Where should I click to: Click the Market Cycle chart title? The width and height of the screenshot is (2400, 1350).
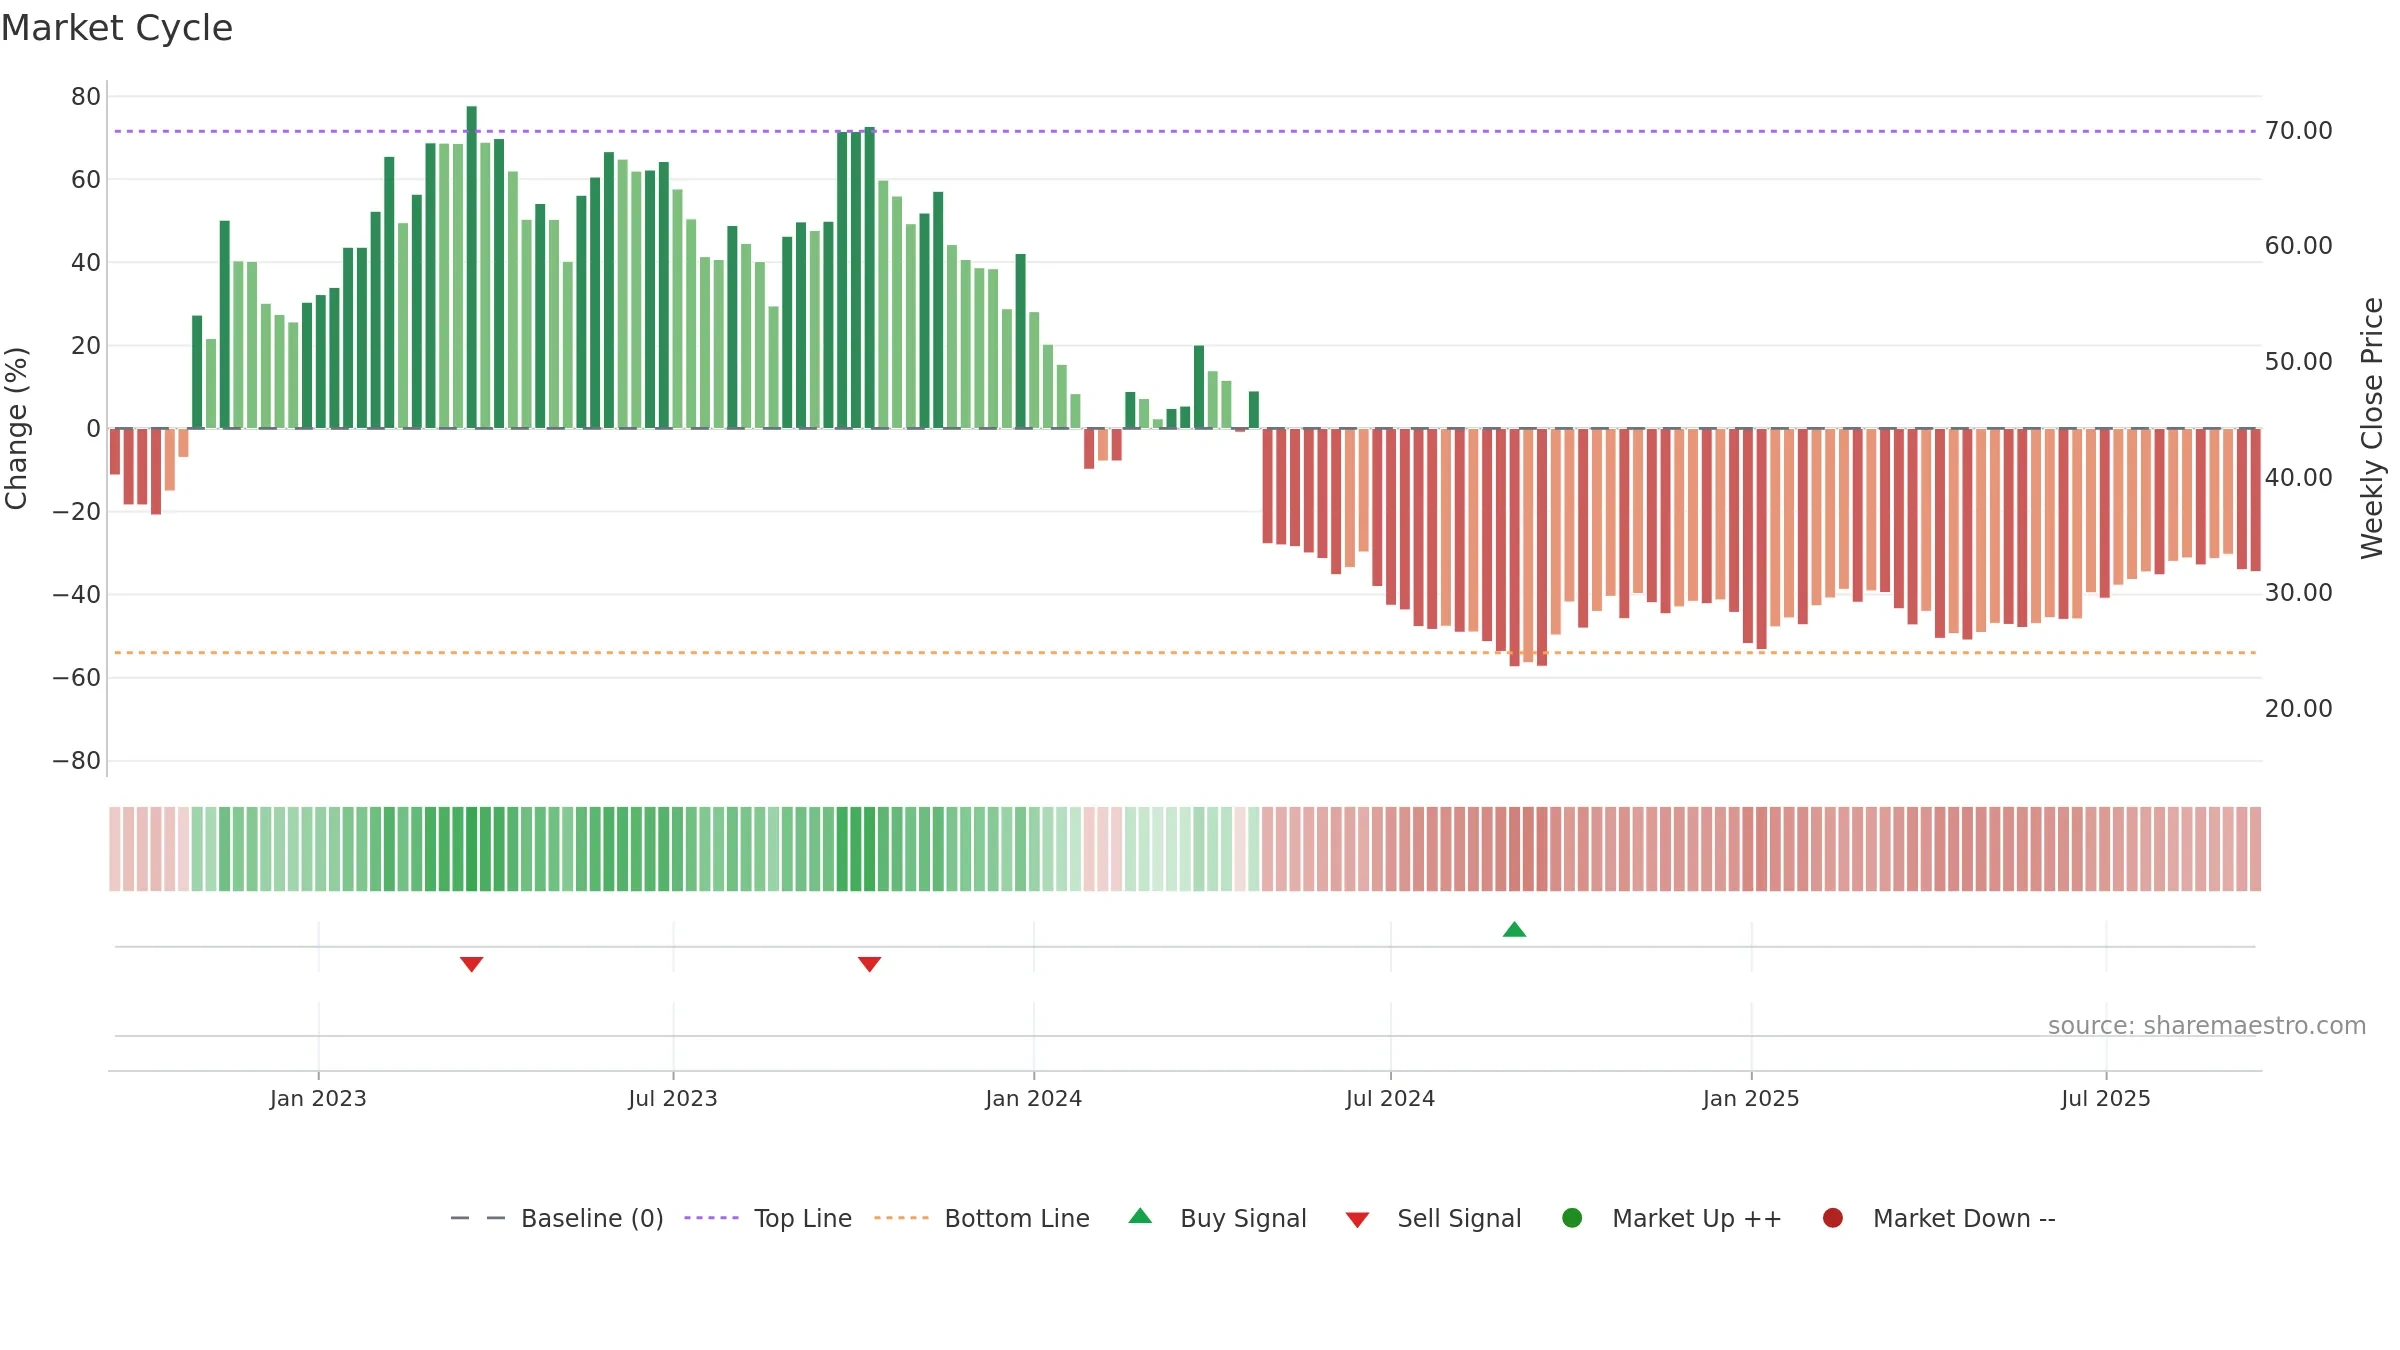click(117, 28)
